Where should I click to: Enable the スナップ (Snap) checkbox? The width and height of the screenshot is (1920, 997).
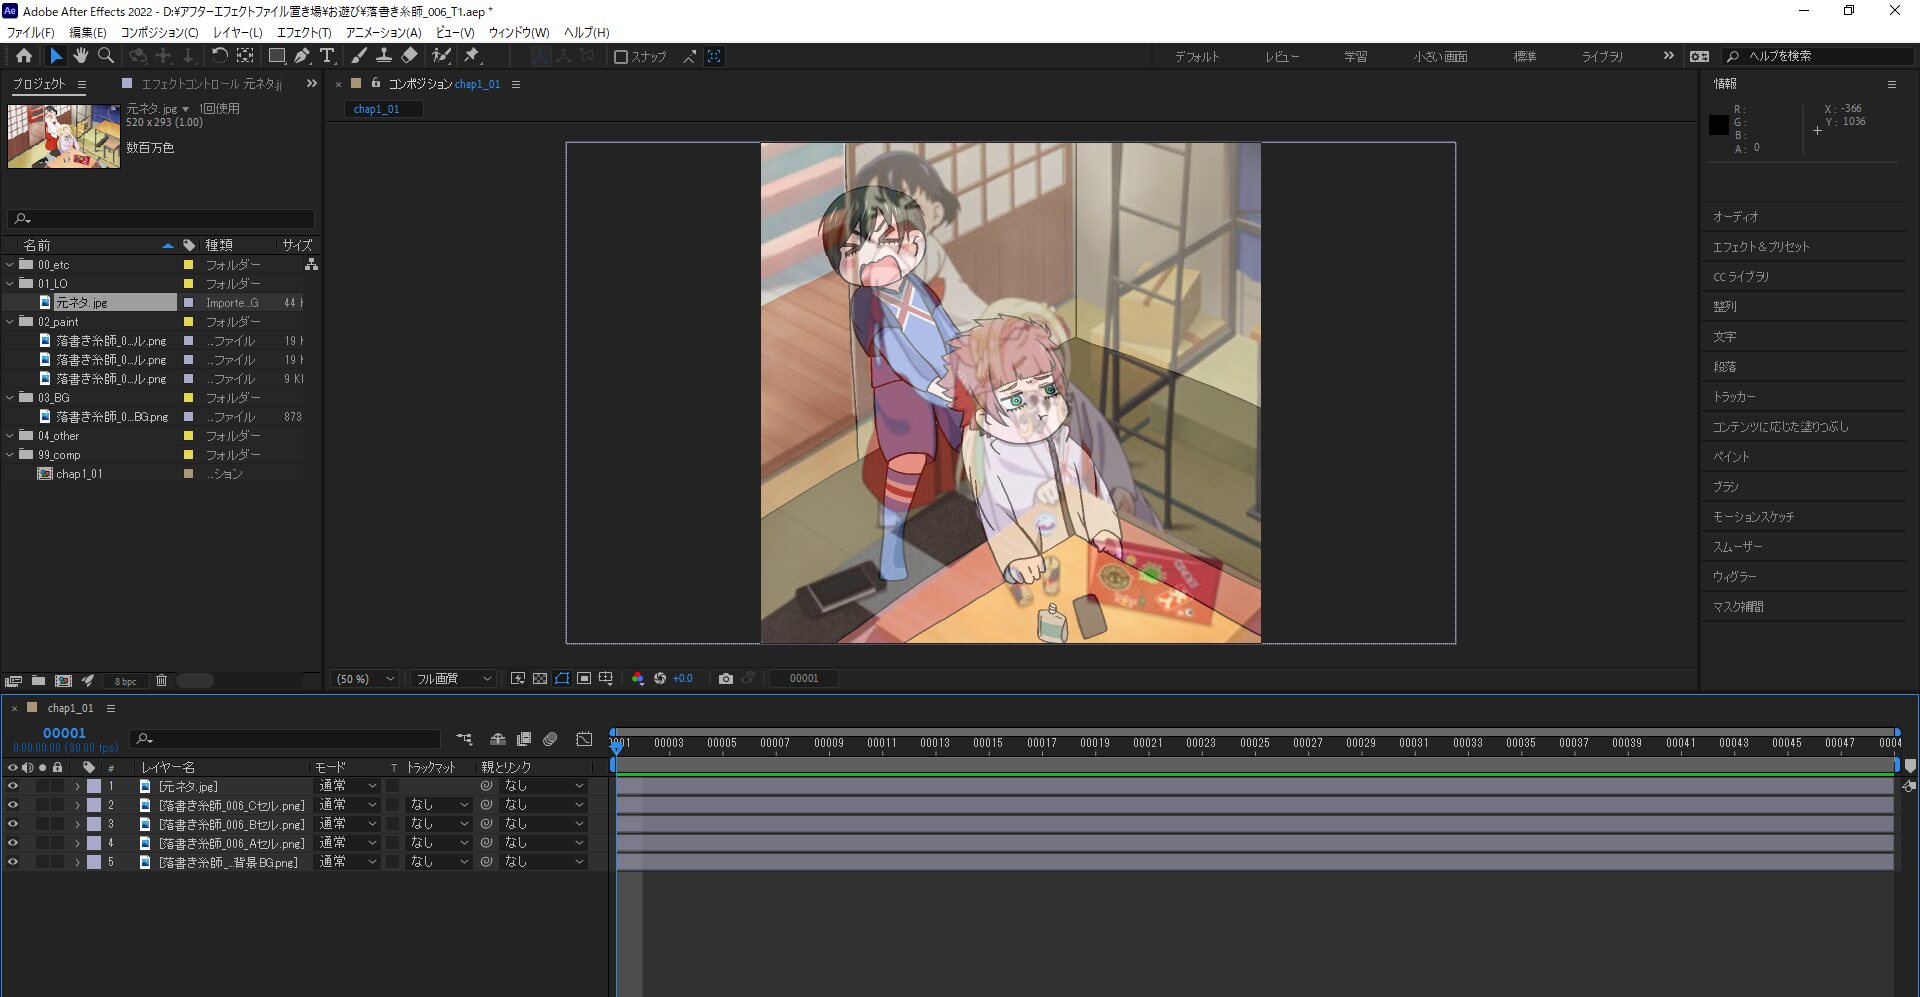coord(621,57)
